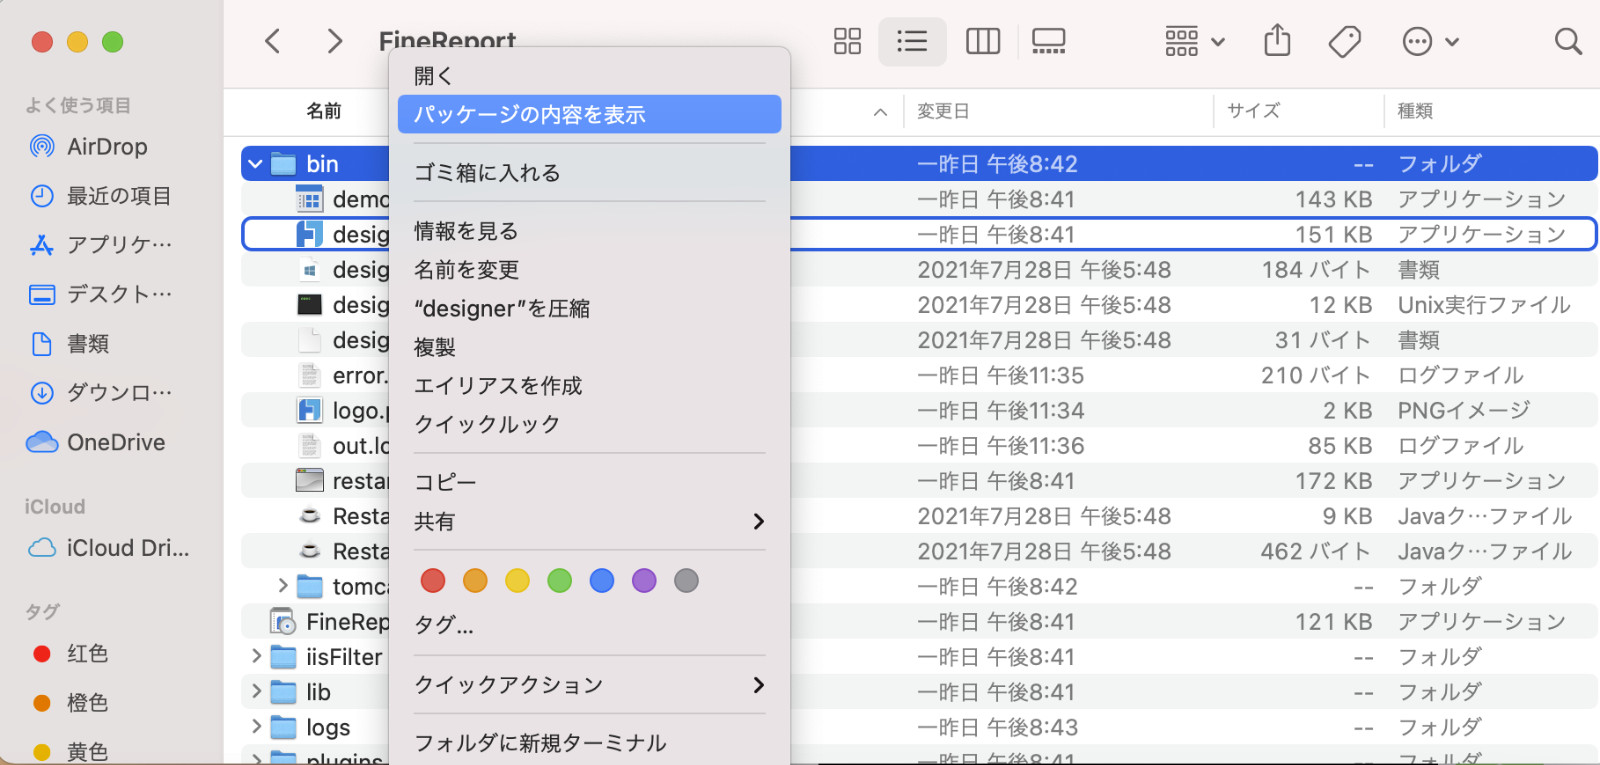The image size is (1600, 765).
Task: Apply the purple tag color
Action: click(x=644, y=580)
